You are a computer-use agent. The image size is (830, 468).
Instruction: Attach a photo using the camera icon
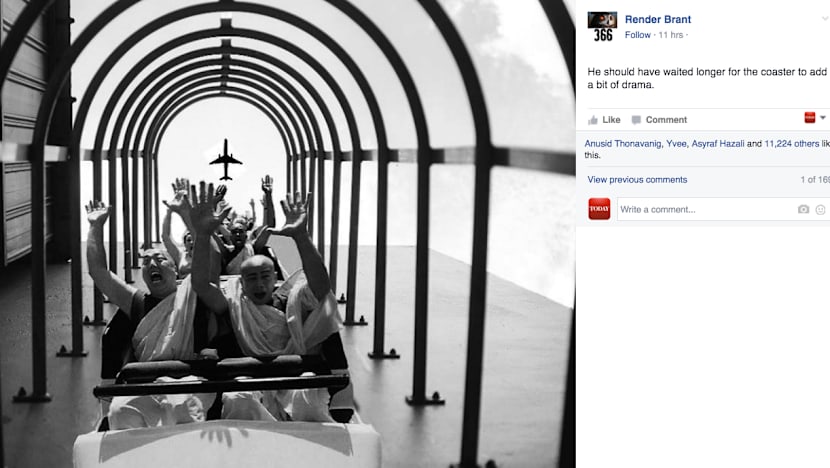pos(804,210)
